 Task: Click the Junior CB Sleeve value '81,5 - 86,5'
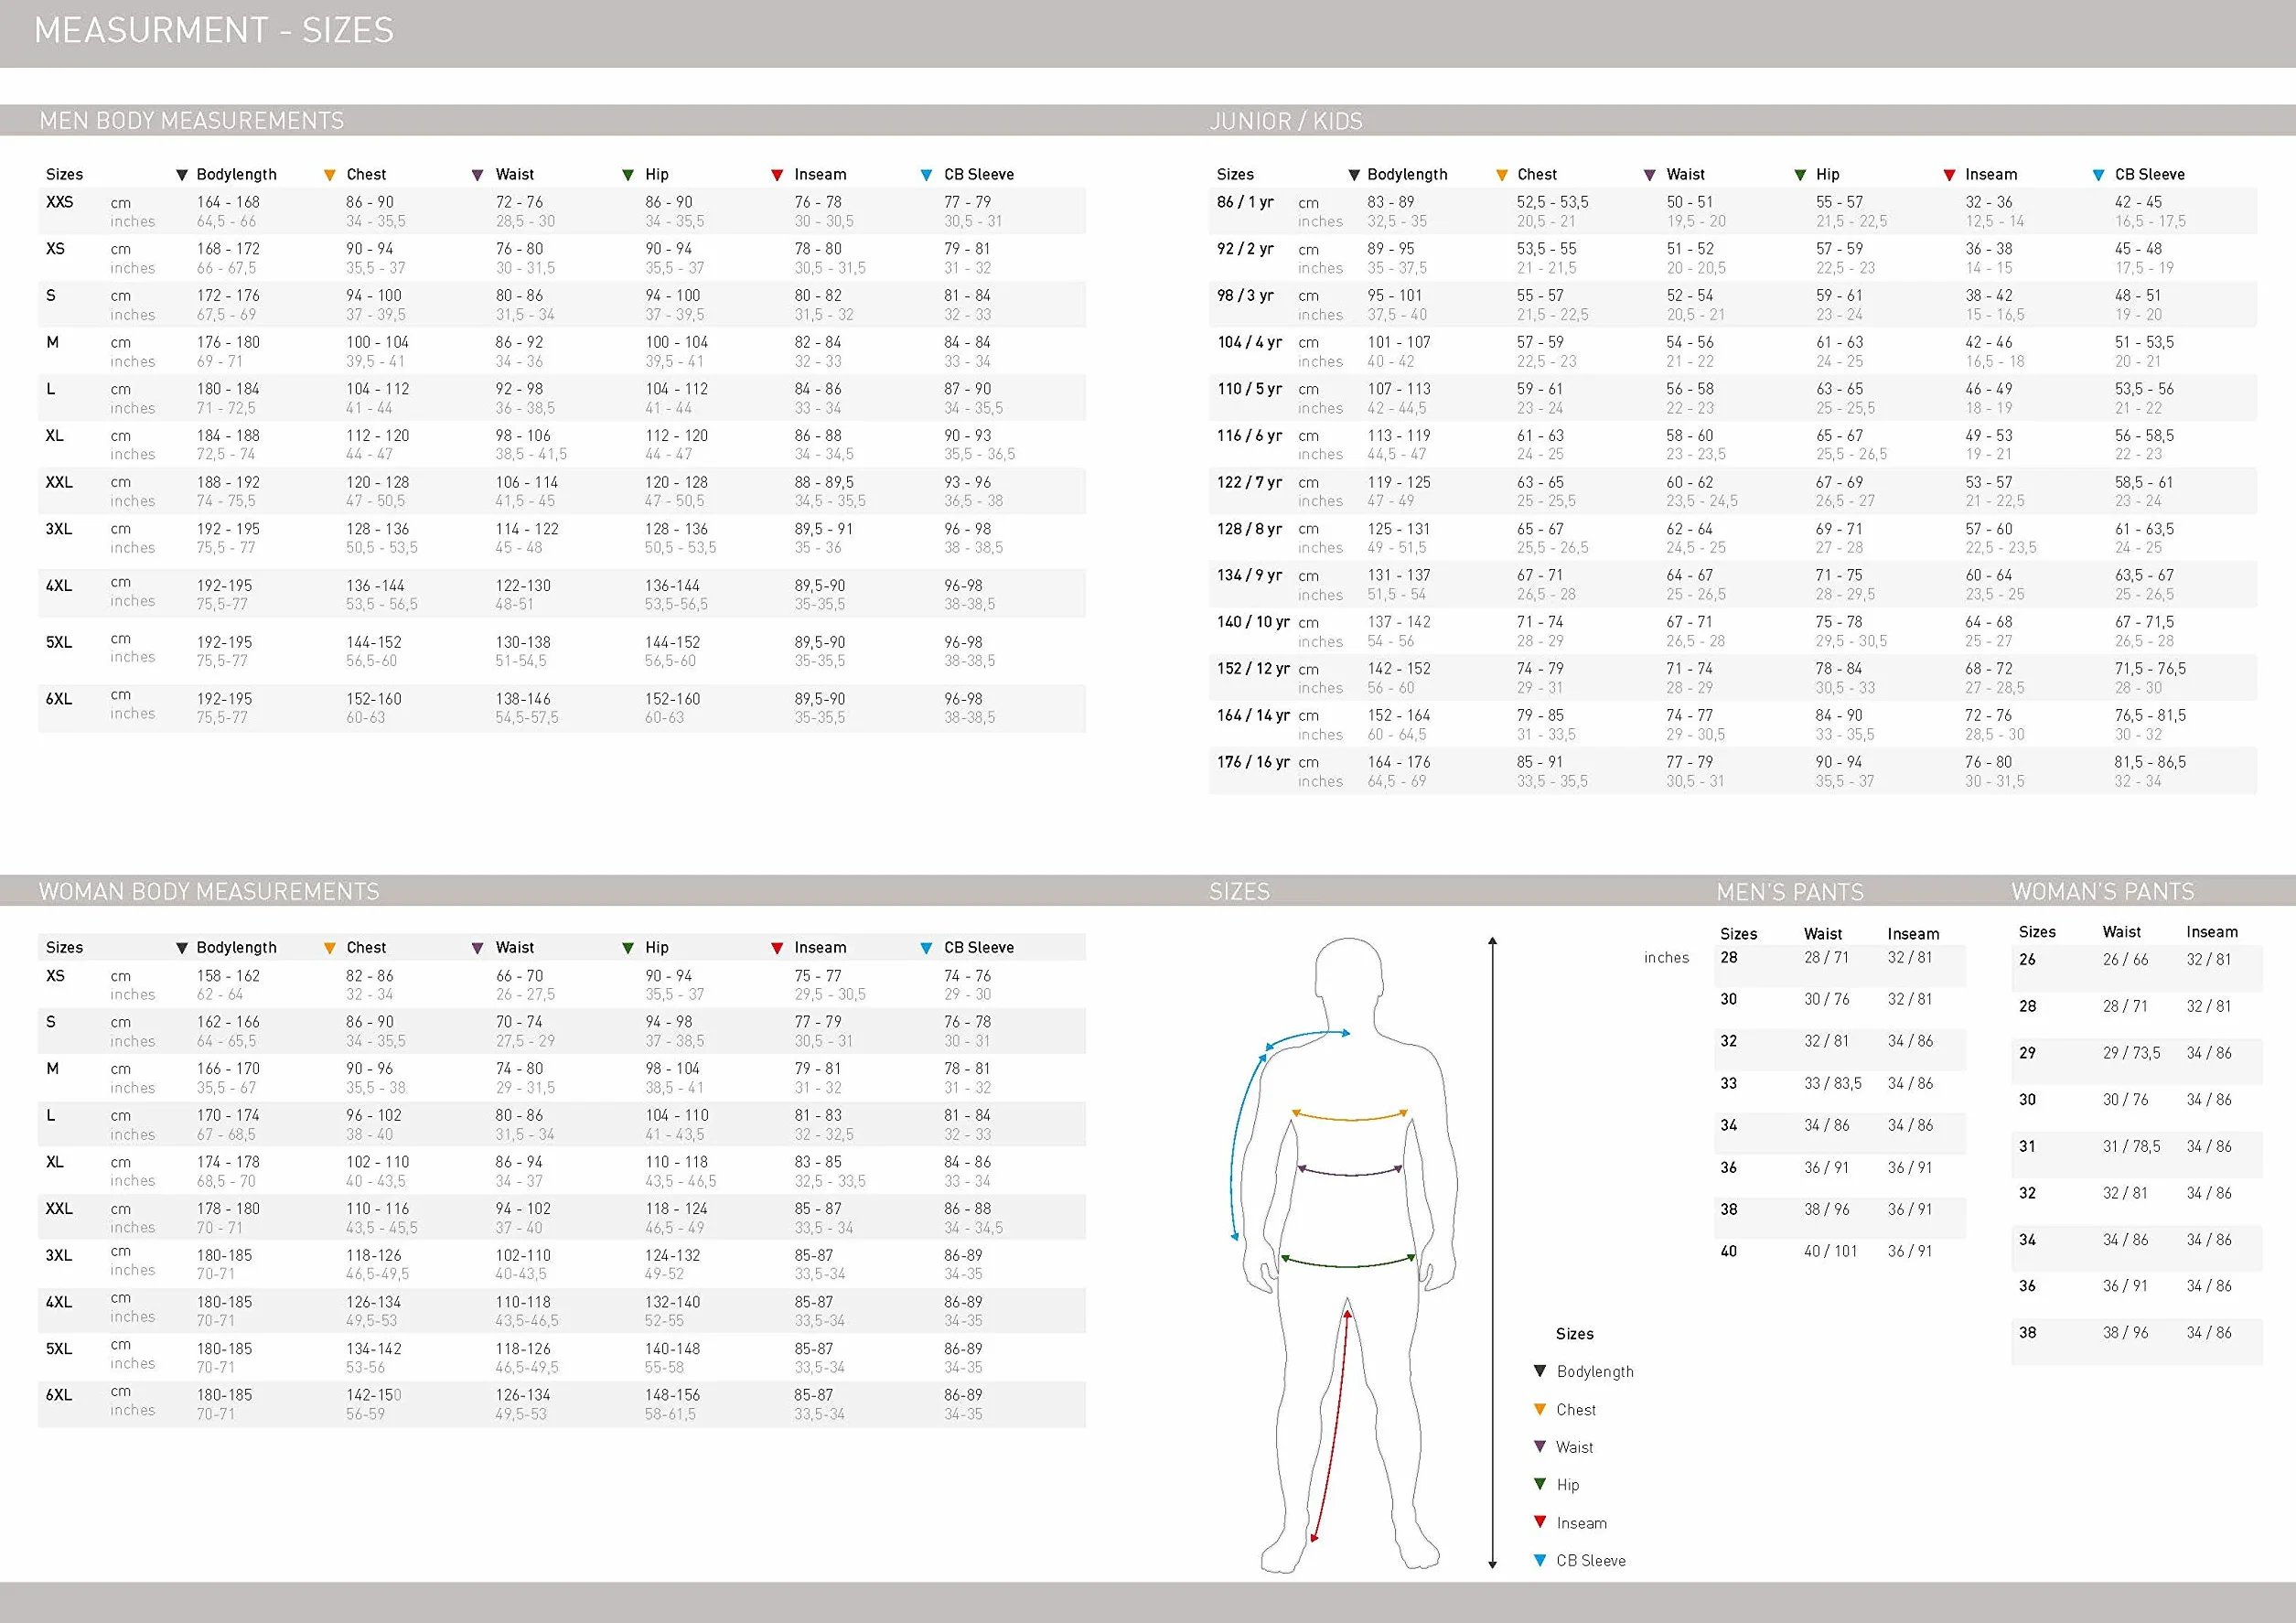(x=2150, y=762)
